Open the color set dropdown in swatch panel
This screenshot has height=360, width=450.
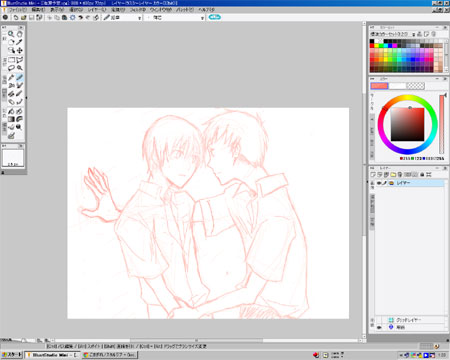[x=414, y=34]
